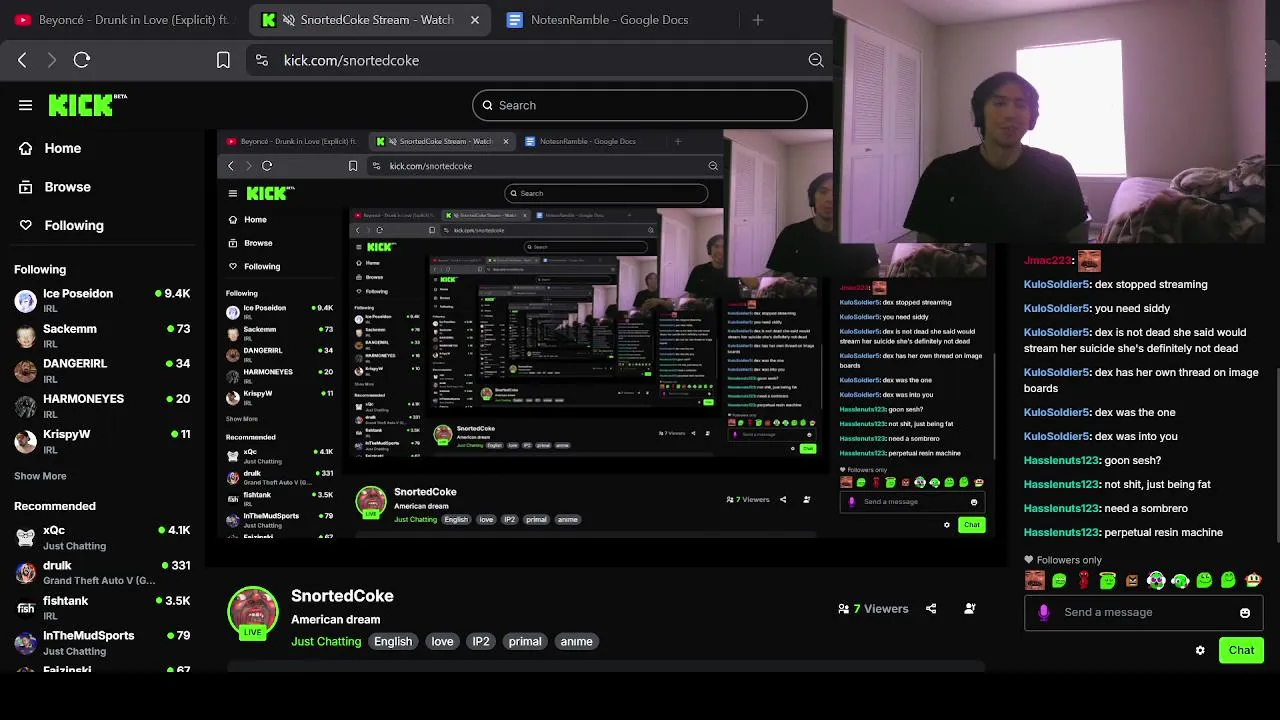This screenshot has width=1280, height=720.
Task: Click the Jmac223 emote in chat
Action: [x=1089, y=261]
